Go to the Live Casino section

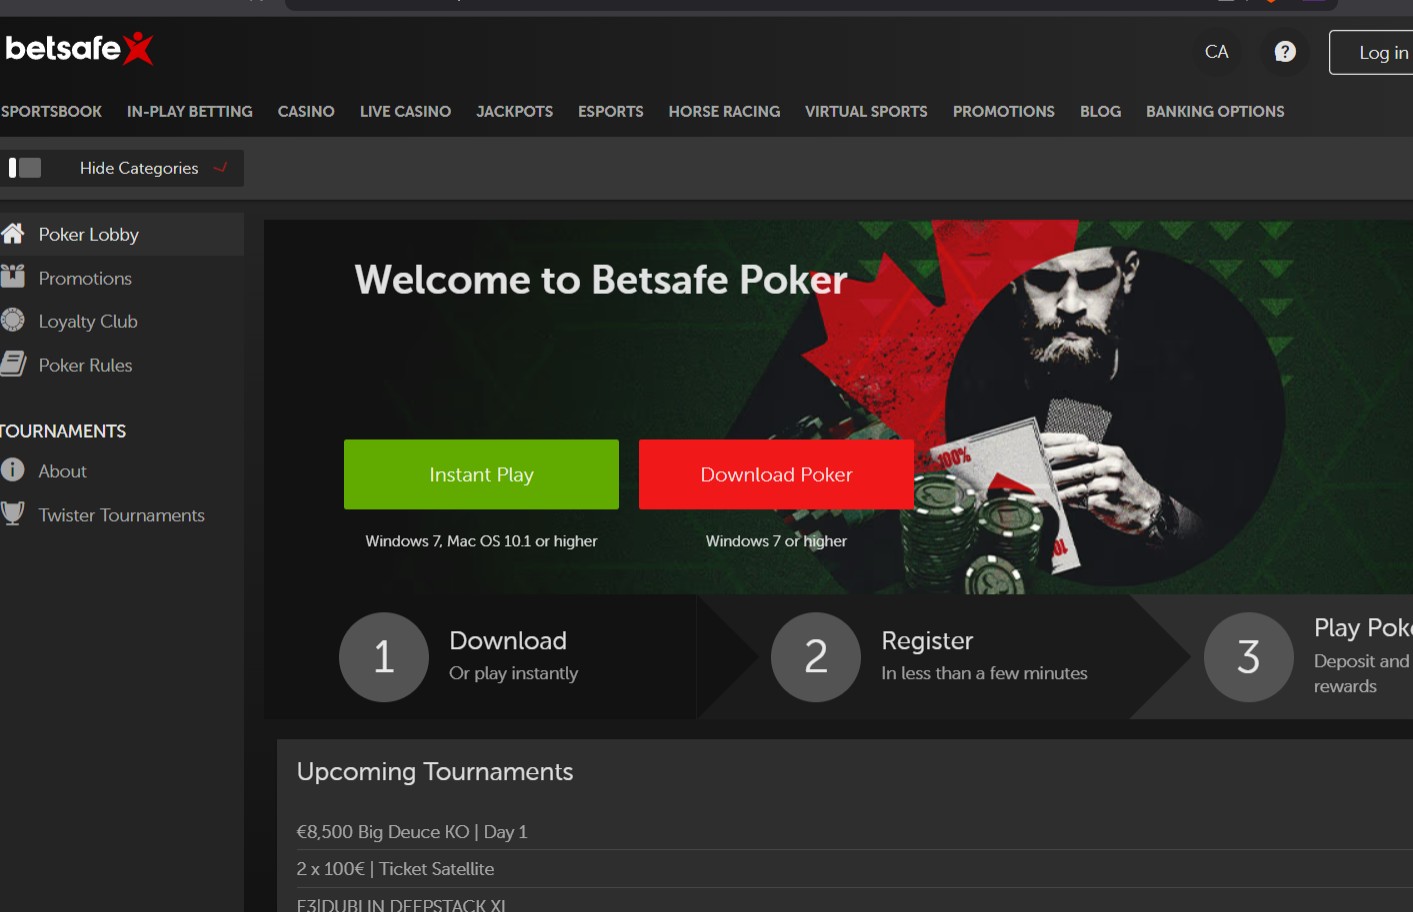pos(405,112)
